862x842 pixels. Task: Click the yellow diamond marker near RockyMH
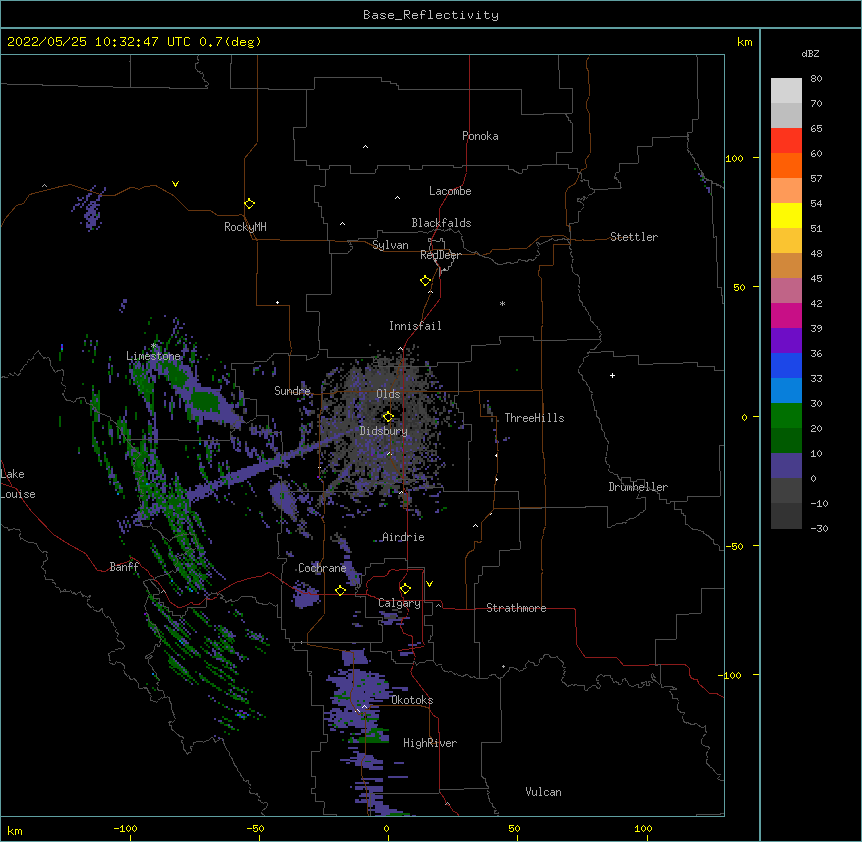(249, 203)
